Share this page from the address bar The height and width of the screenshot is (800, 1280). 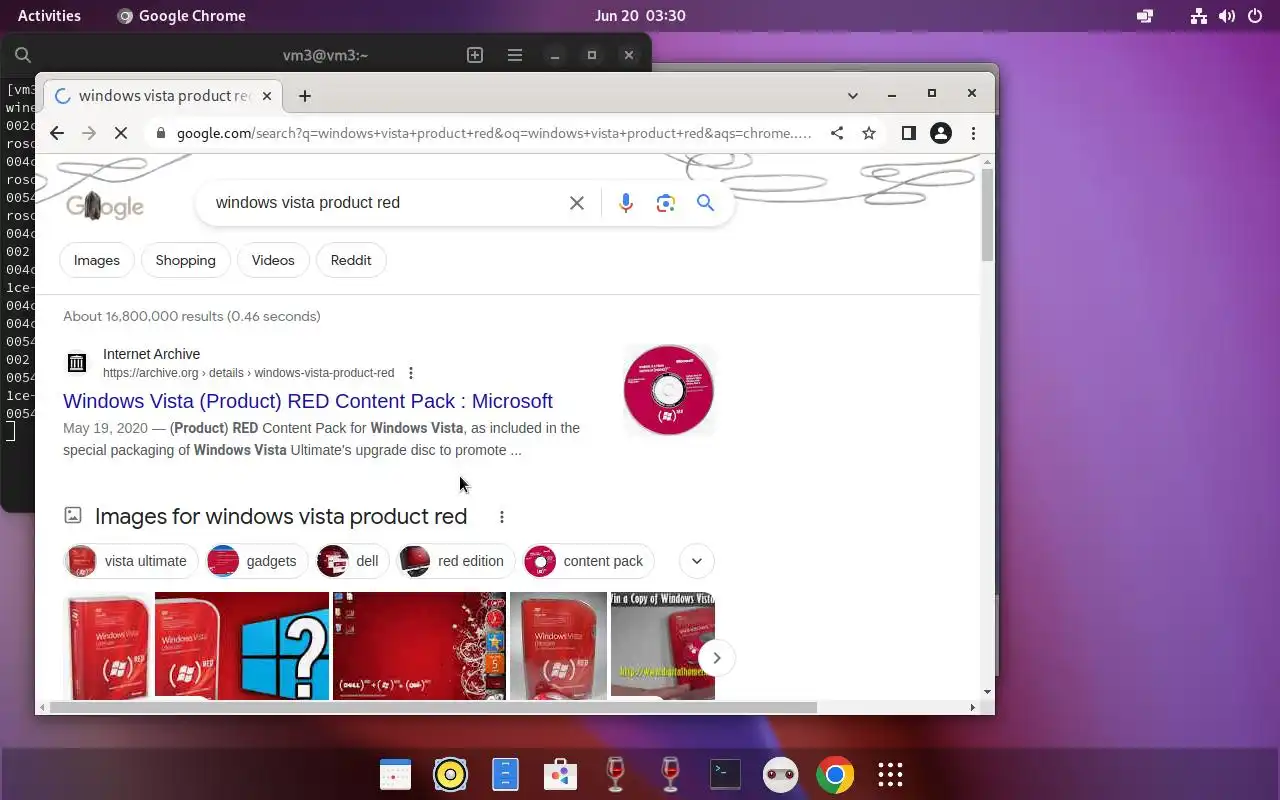pyautogui.click(x=837, y=133)
